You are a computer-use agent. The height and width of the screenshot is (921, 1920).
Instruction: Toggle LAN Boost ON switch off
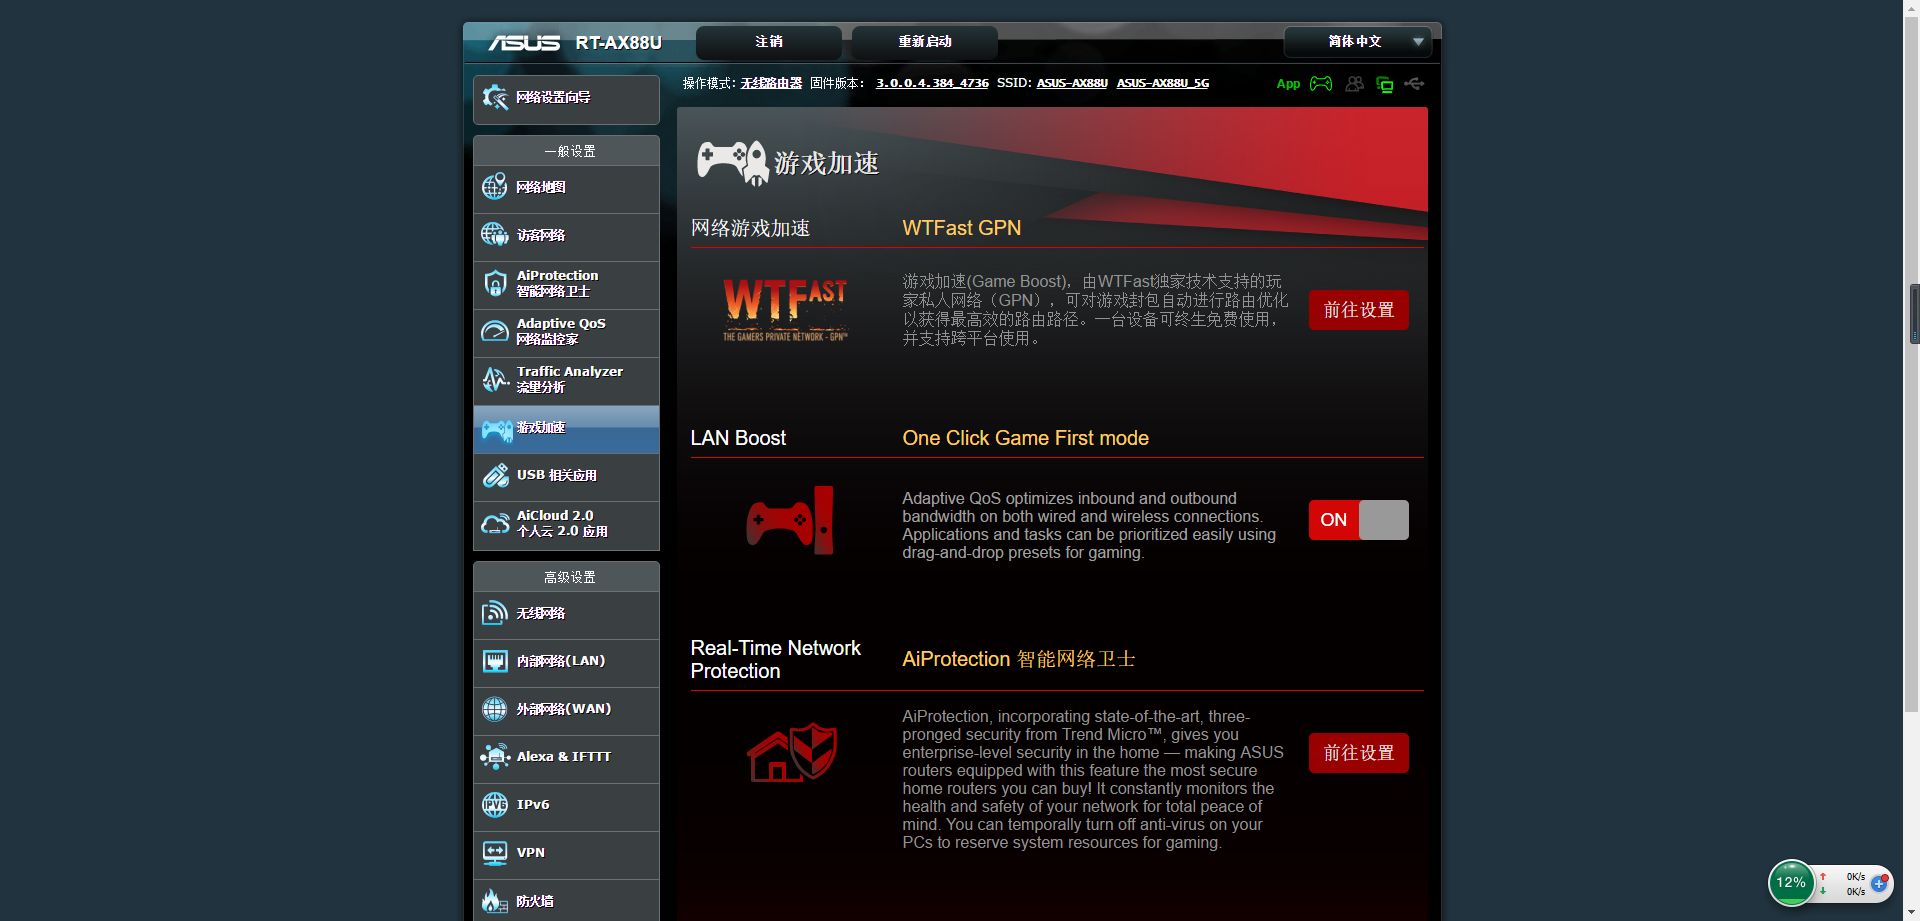pos(1358,520)
